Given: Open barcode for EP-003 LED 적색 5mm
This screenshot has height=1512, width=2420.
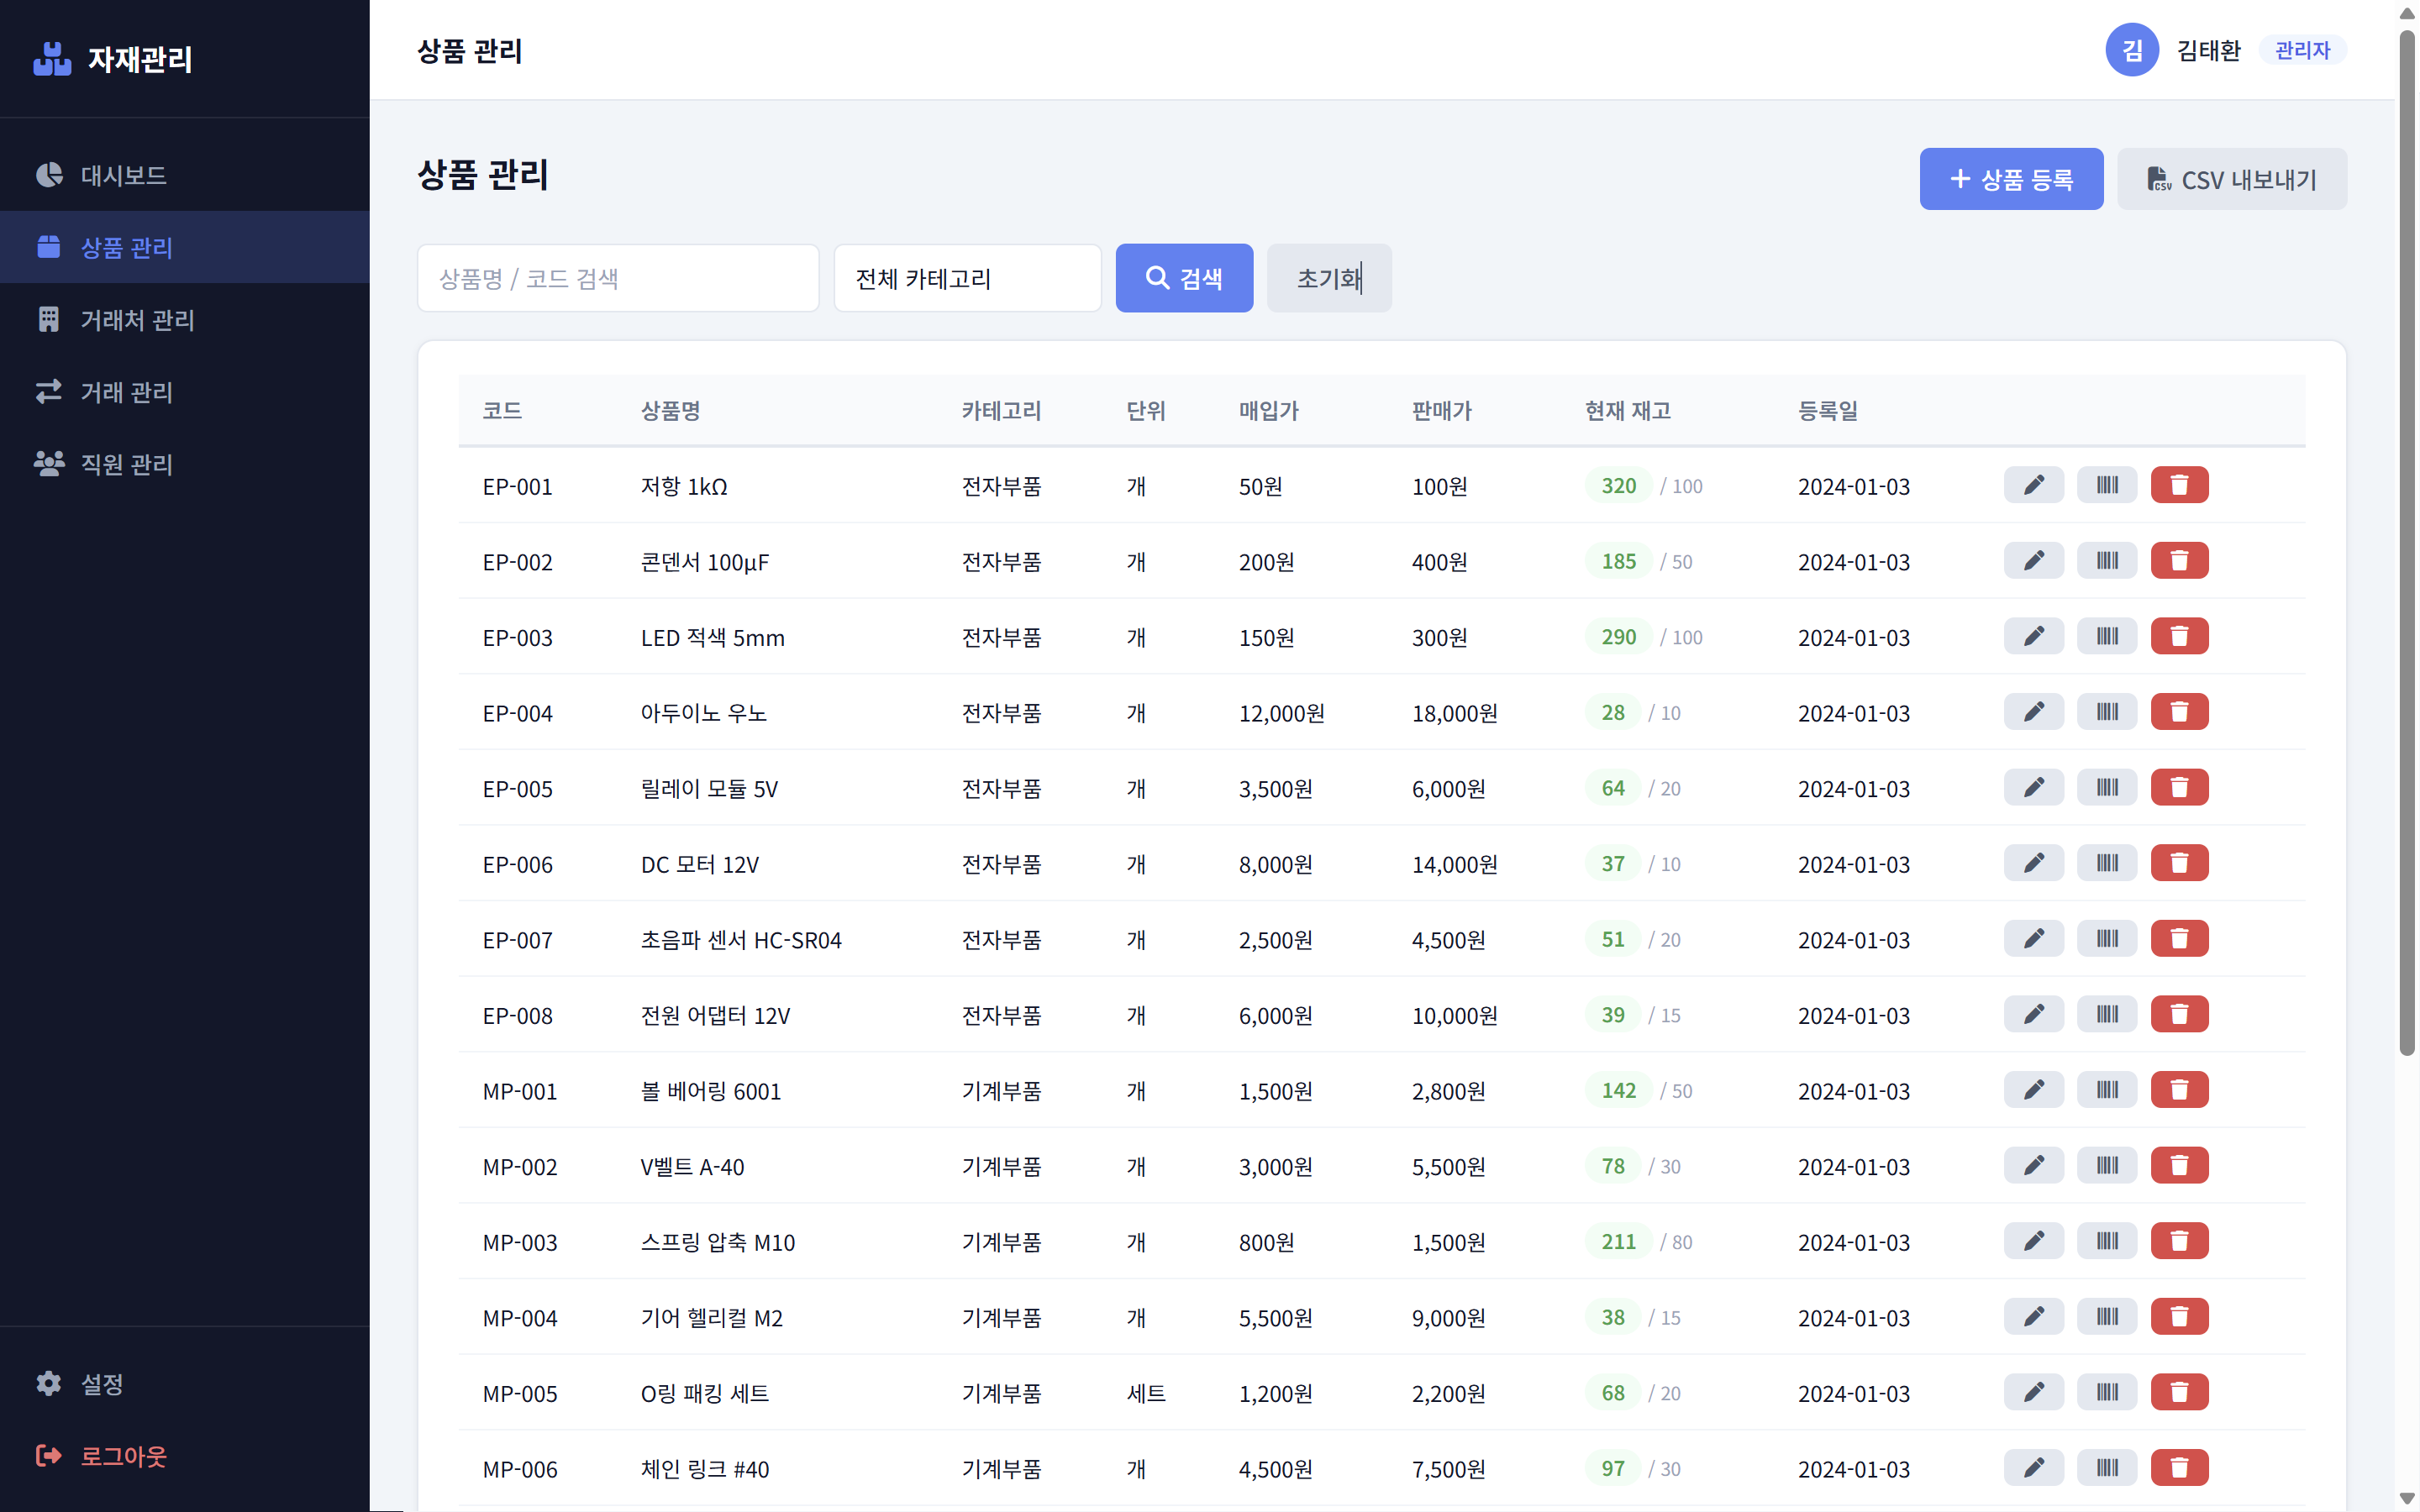Looking at the screenshot, I should [x=2106, y=637].
